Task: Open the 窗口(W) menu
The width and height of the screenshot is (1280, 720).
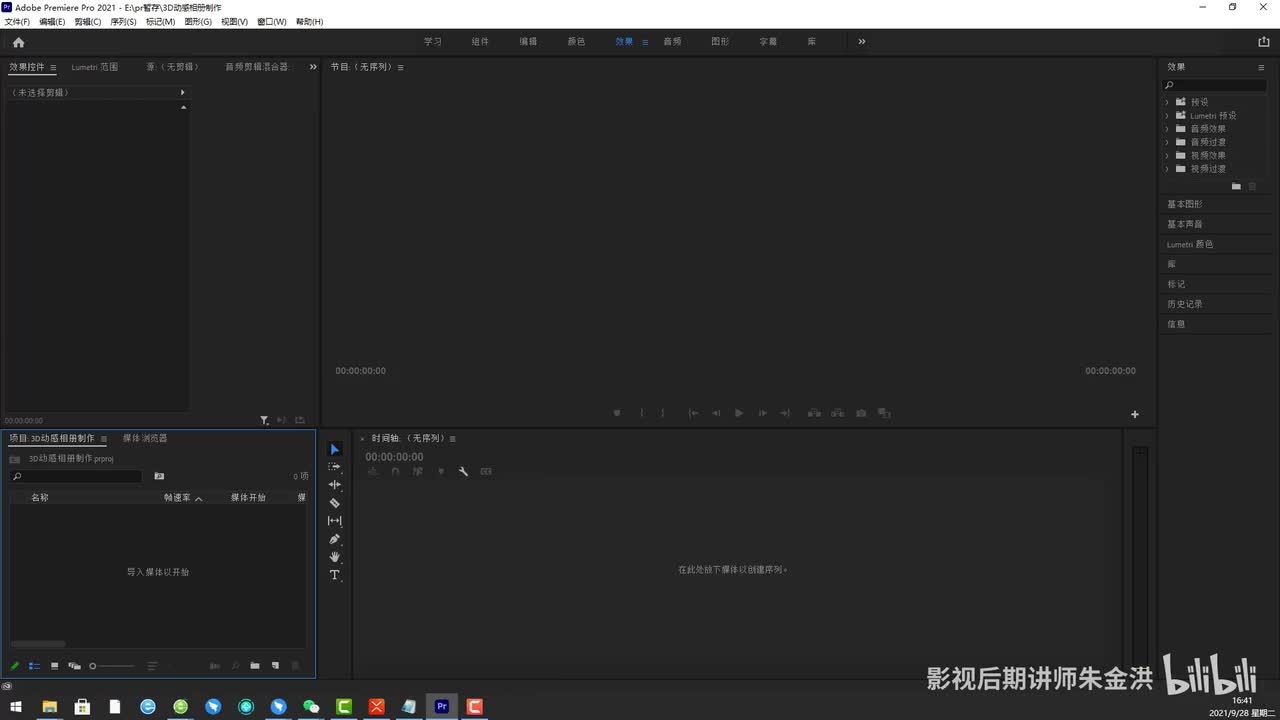Action: (272, 22)
